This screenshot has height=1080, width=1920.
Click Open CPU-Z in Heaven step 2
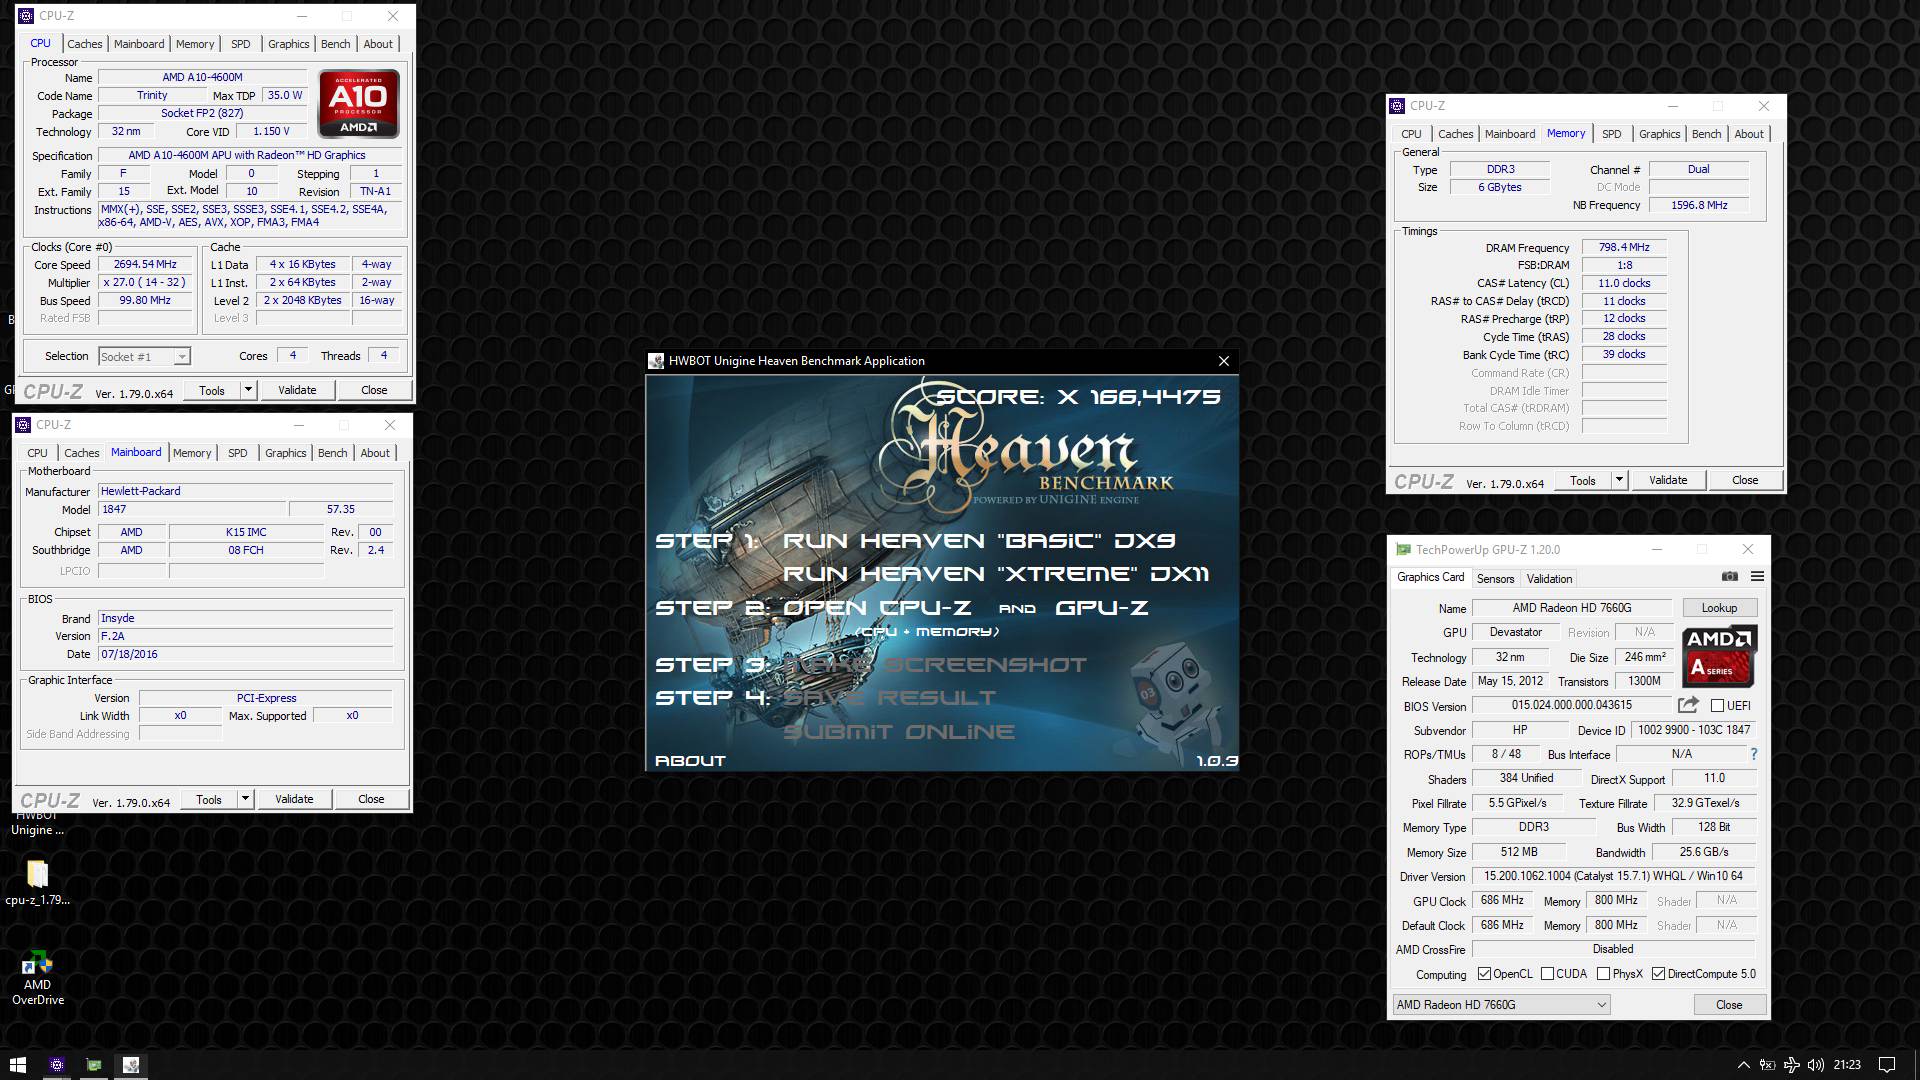click(x=877, y=608)
